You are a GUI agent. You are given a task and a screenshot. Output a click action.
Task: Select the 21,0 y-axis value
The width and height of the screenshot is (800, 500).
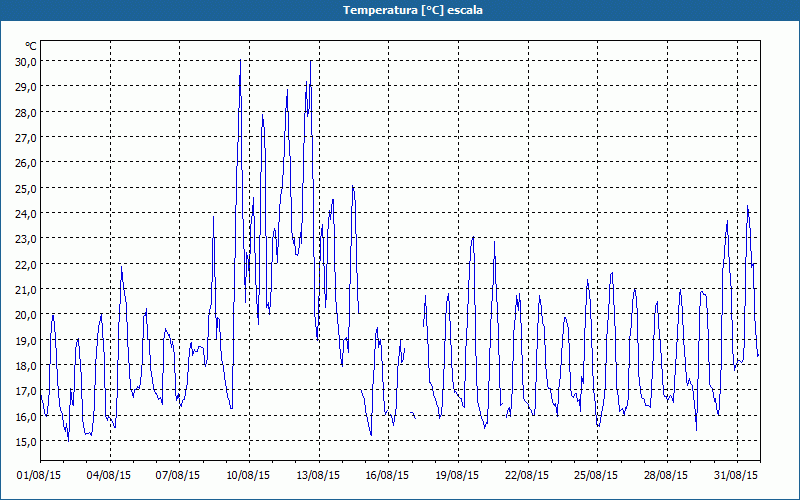pyautogui.click(x=26, y=289)
